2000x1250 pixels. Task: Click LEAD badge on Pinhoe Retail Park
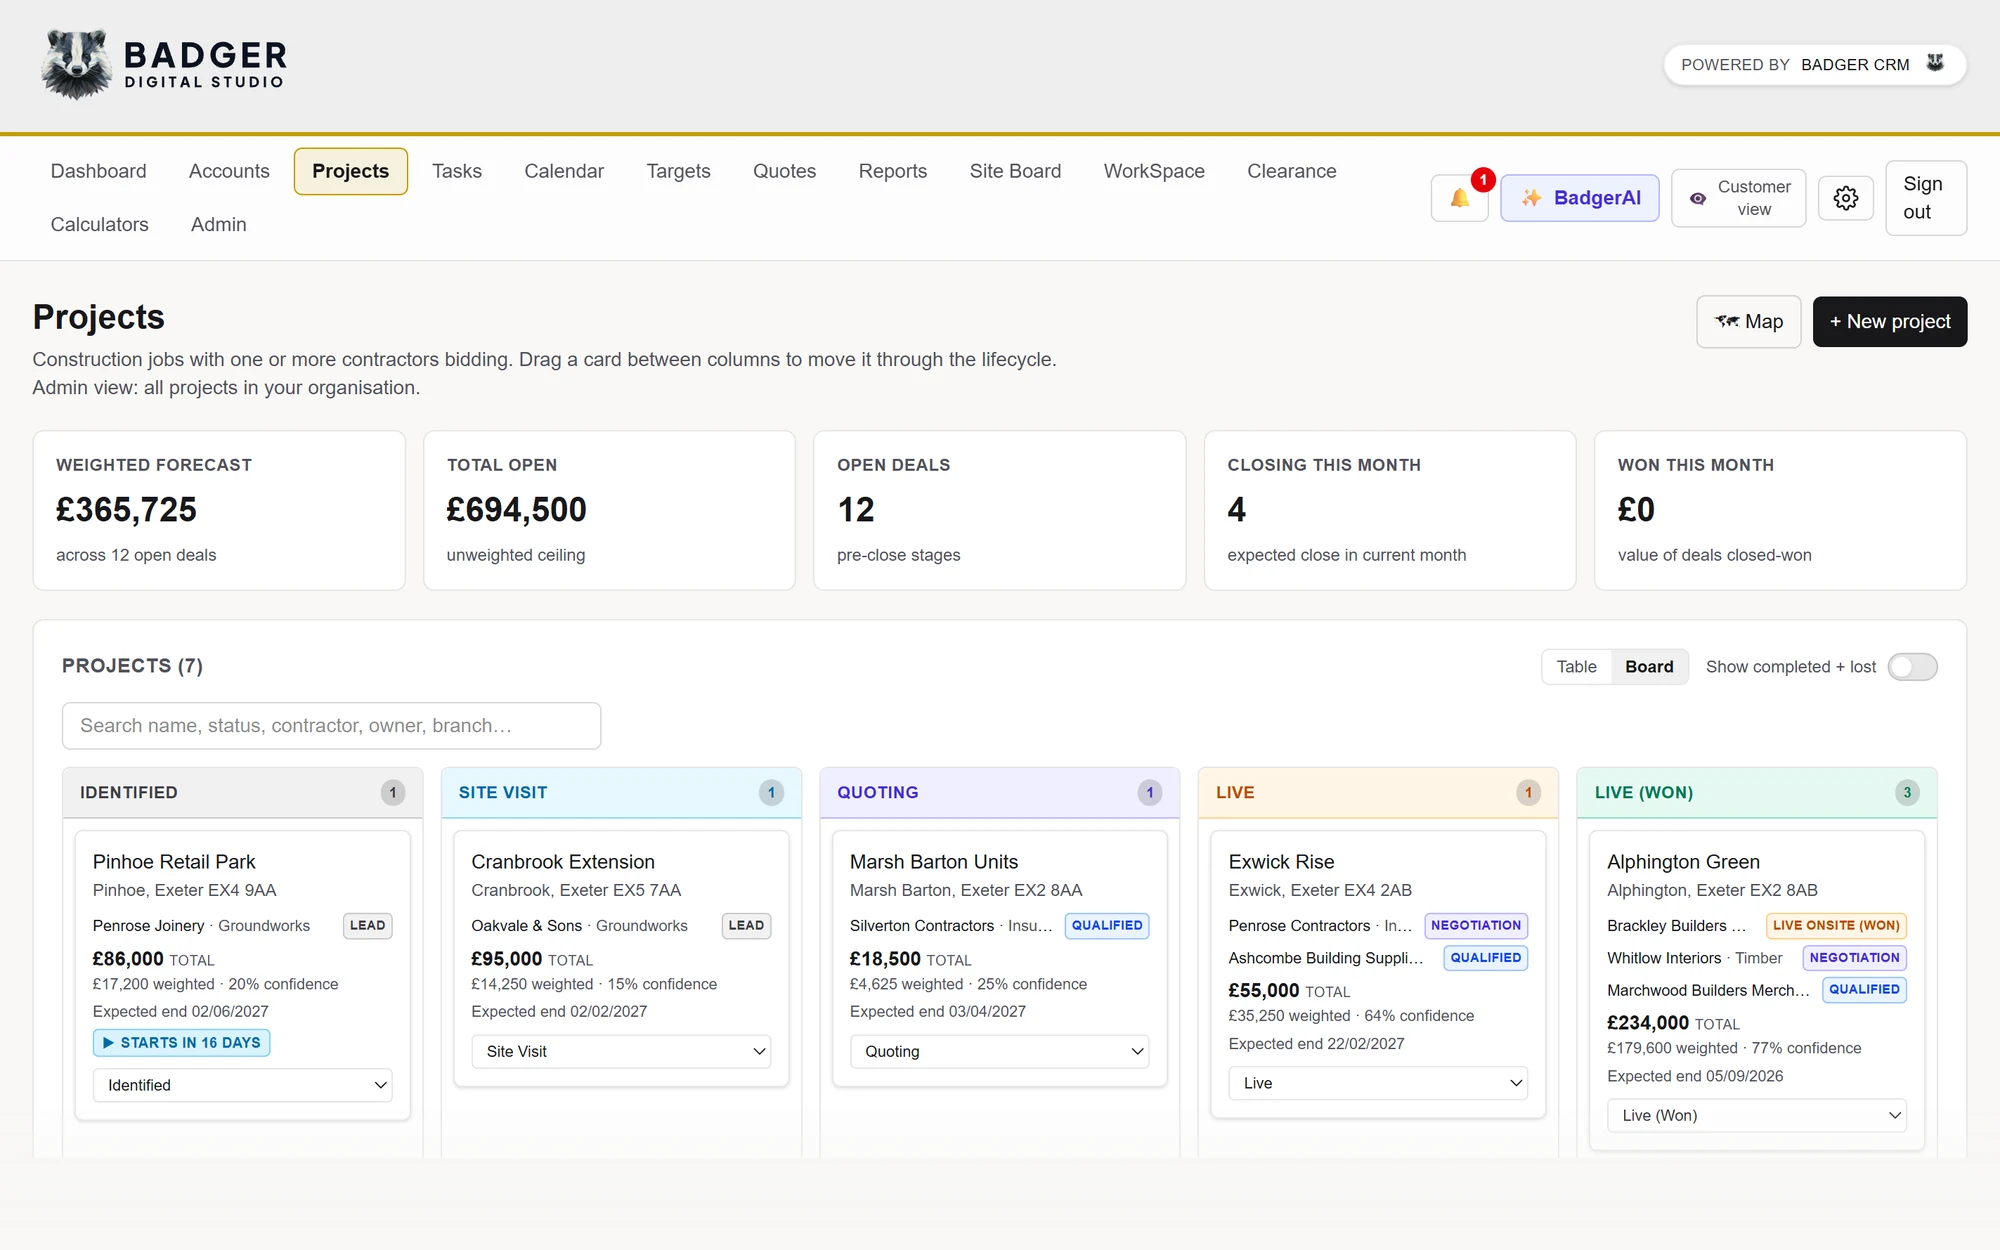(367, 926)
